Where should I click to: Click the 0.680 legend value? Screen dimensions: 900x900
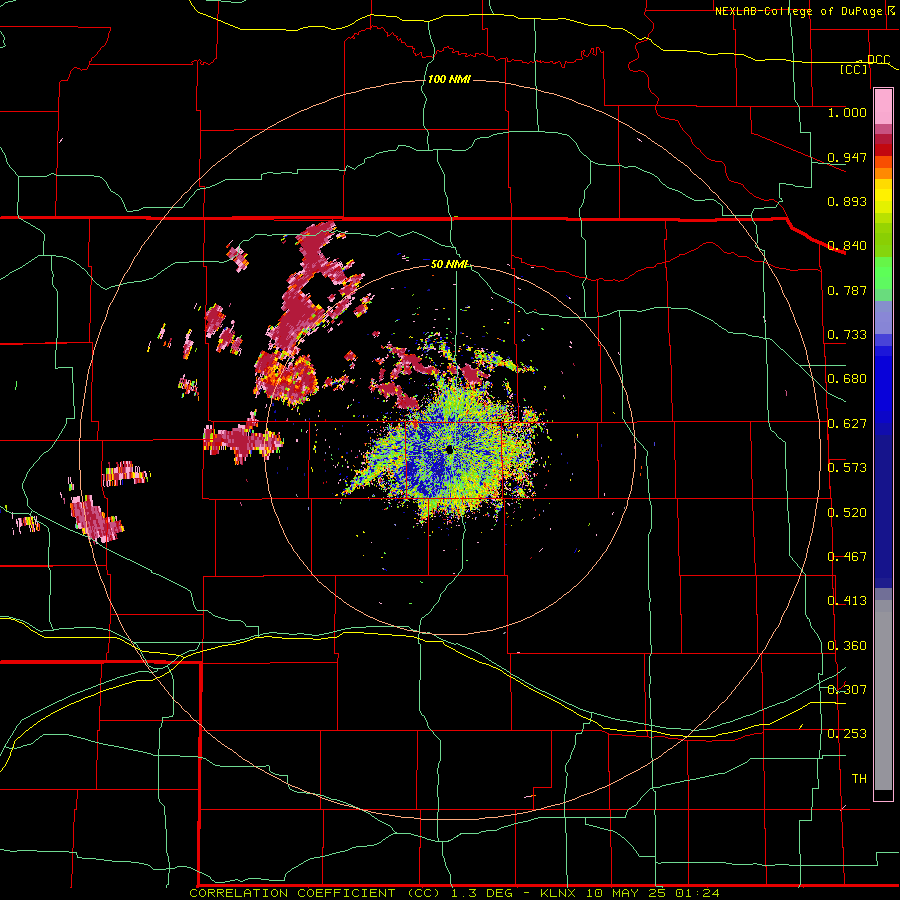point(847,379)
